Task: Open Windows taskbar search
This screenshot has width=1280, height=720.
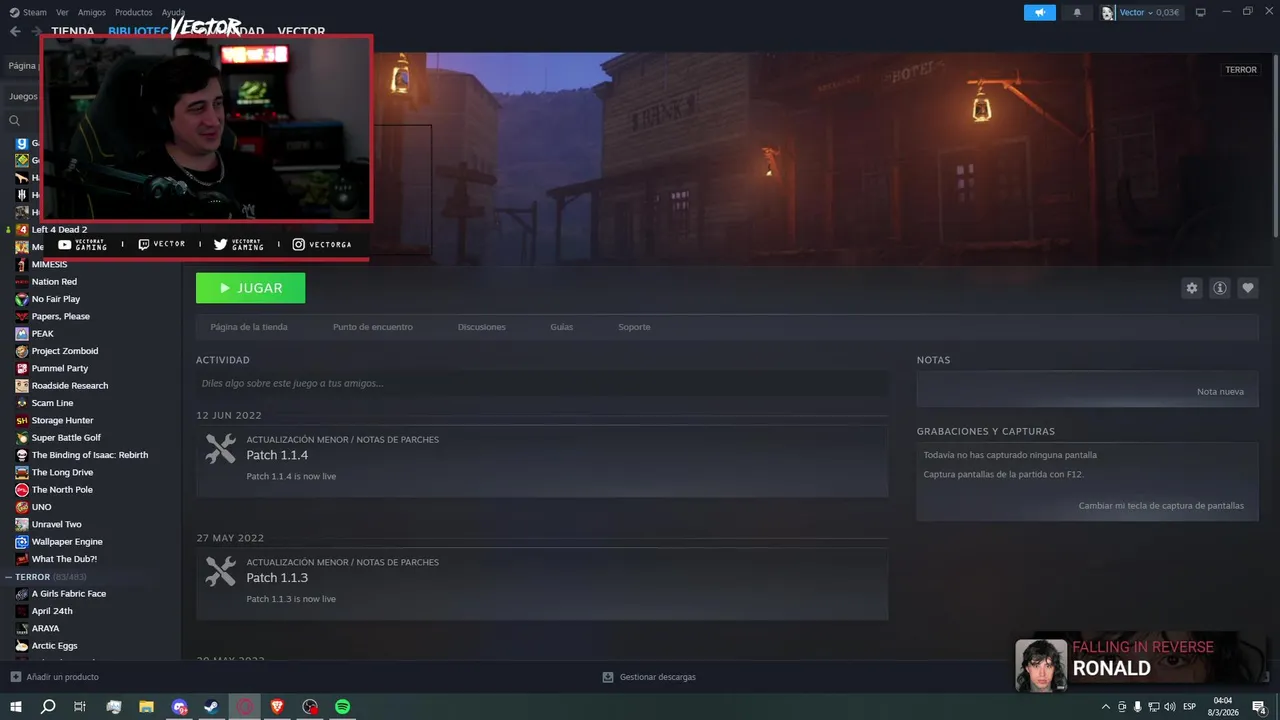Action: (x=48, y=706)
